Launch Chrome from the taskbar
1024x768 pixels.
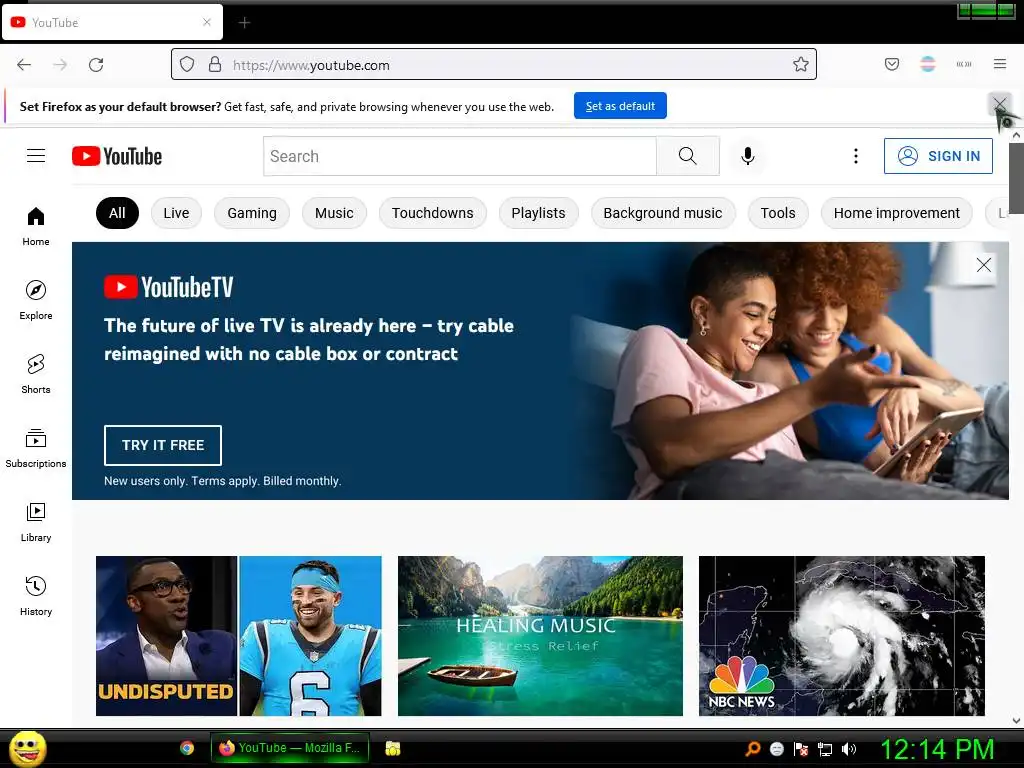pos(187,748)
